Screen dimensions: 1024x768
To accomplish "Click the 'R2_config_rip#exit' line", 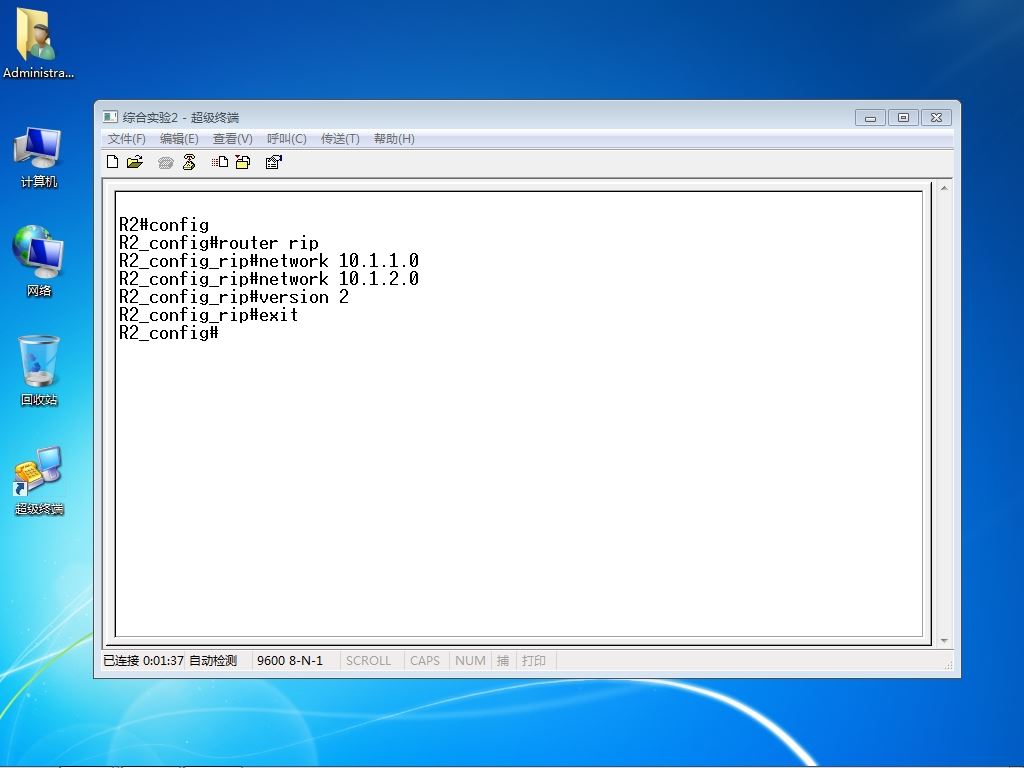I will pyautogui.click(x=208, y=315).
